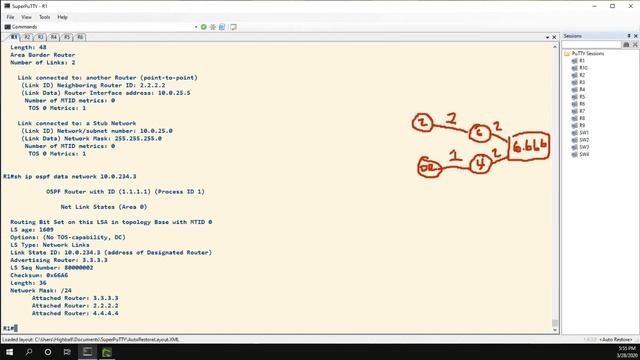Screen dimensions: 640x360
Task: Click the green app taskbar icon
Action: click(x=107, y=352)
